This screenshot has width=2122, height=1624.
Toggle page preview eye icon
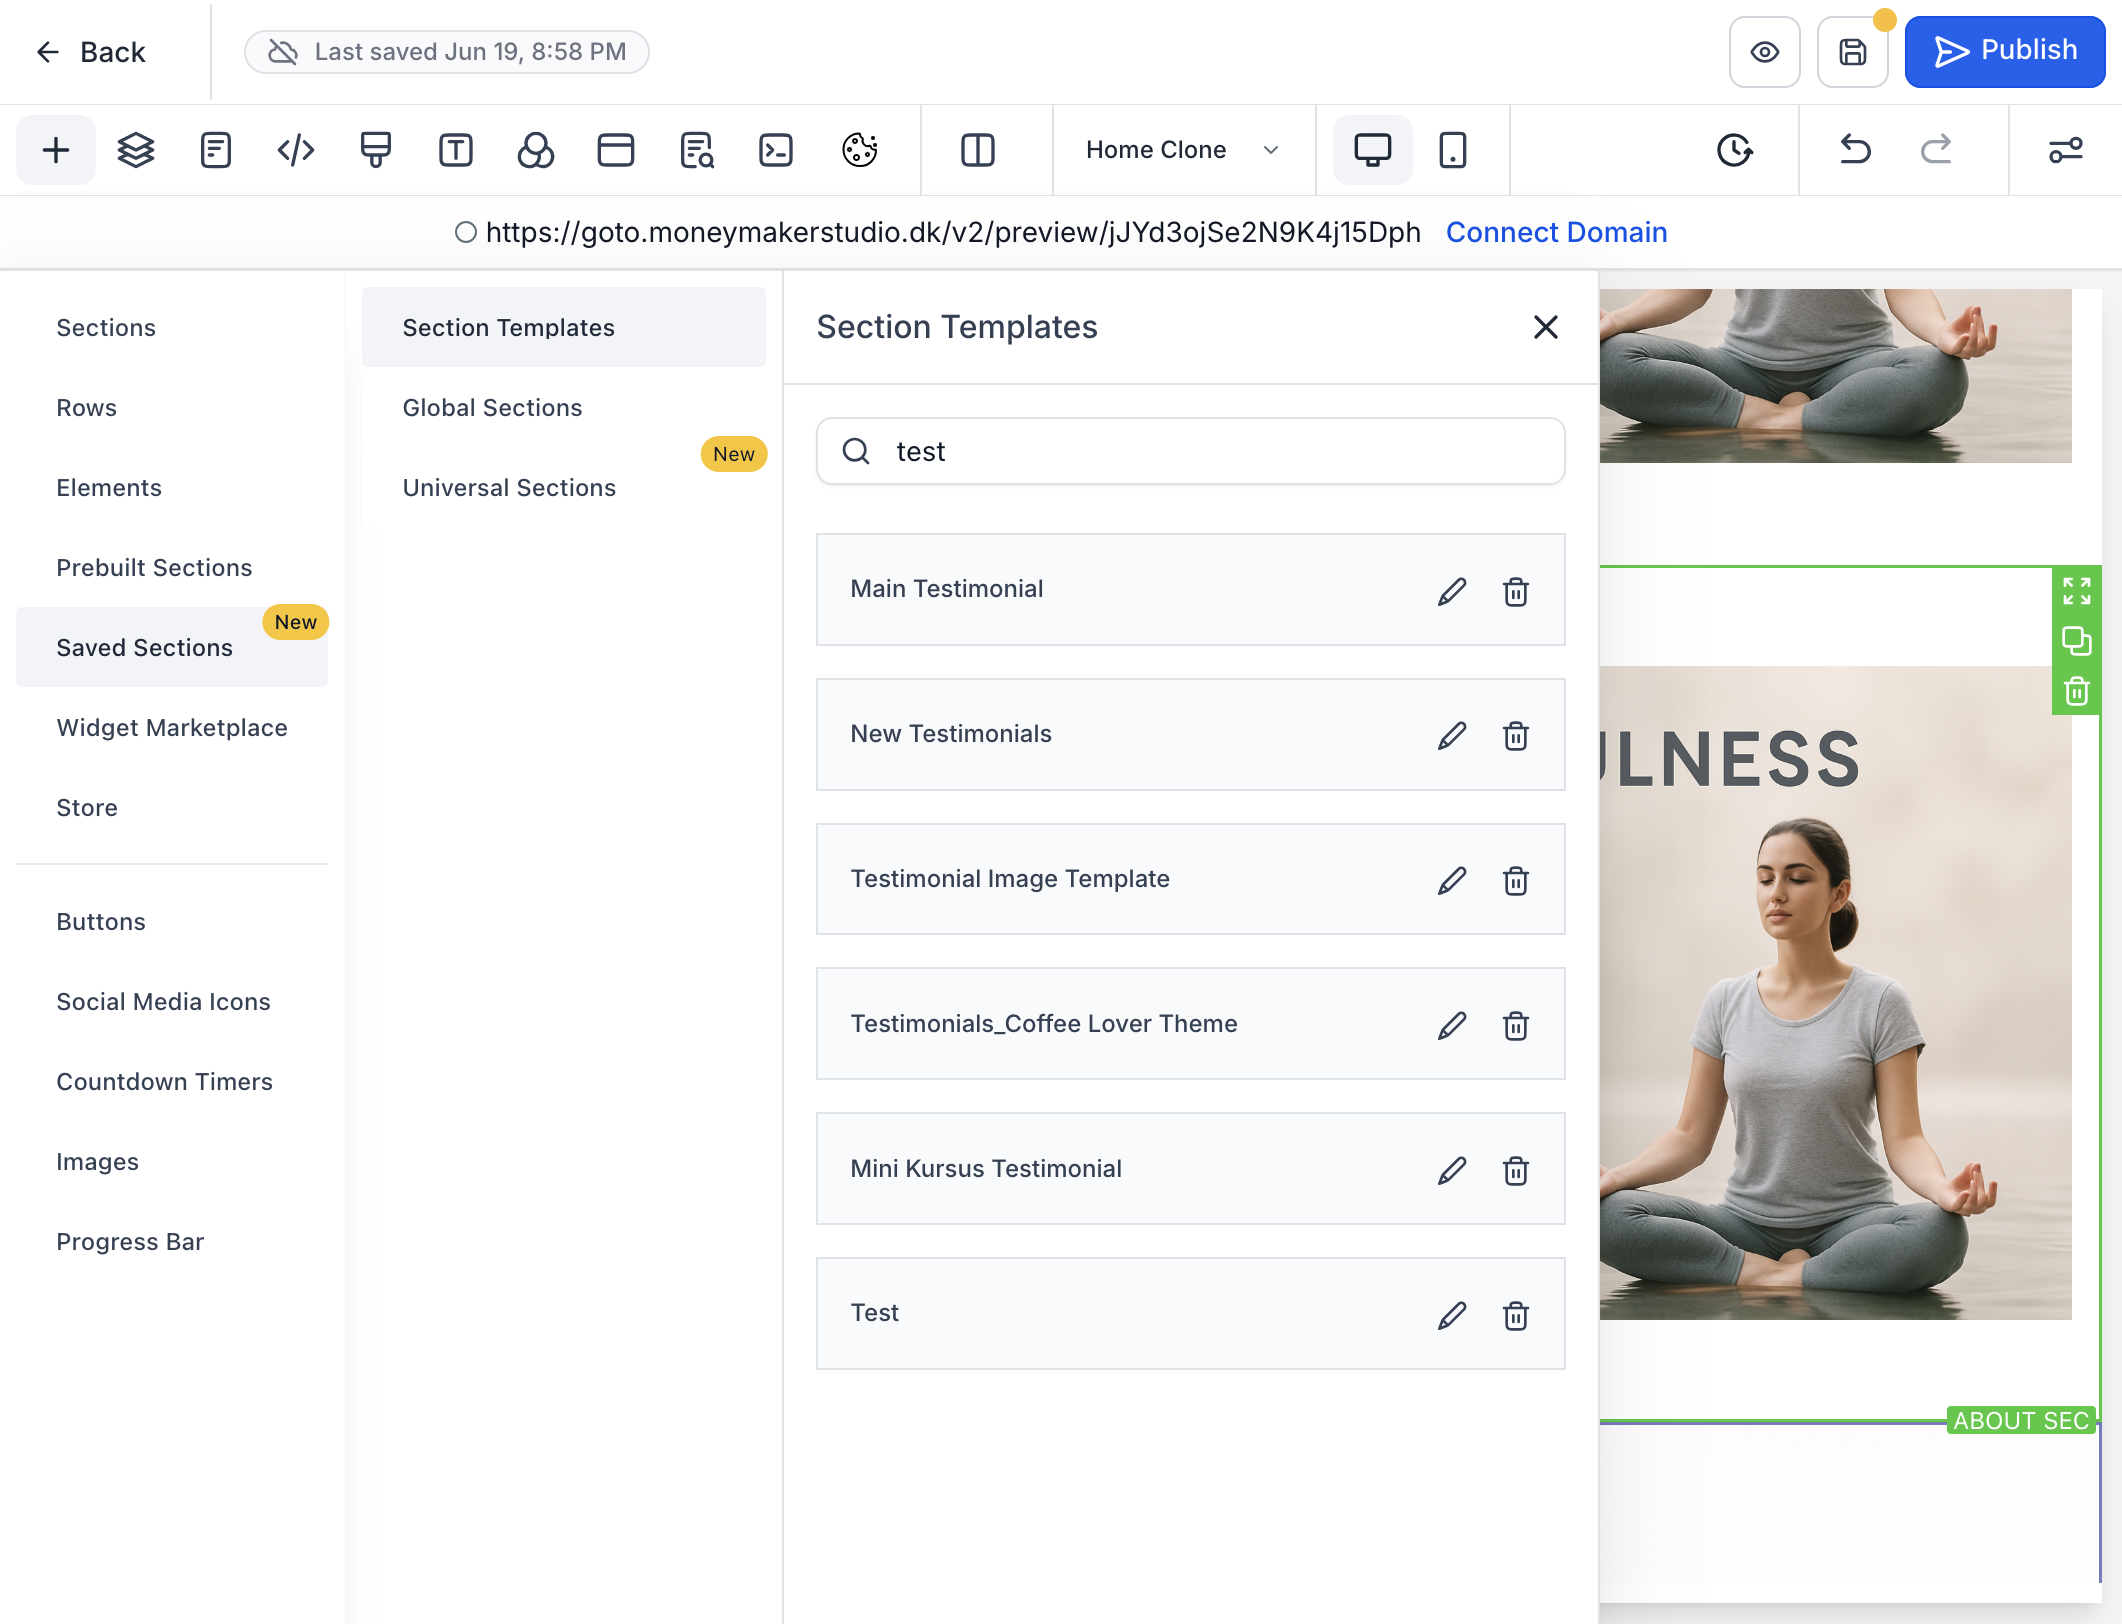[1764, 52]
